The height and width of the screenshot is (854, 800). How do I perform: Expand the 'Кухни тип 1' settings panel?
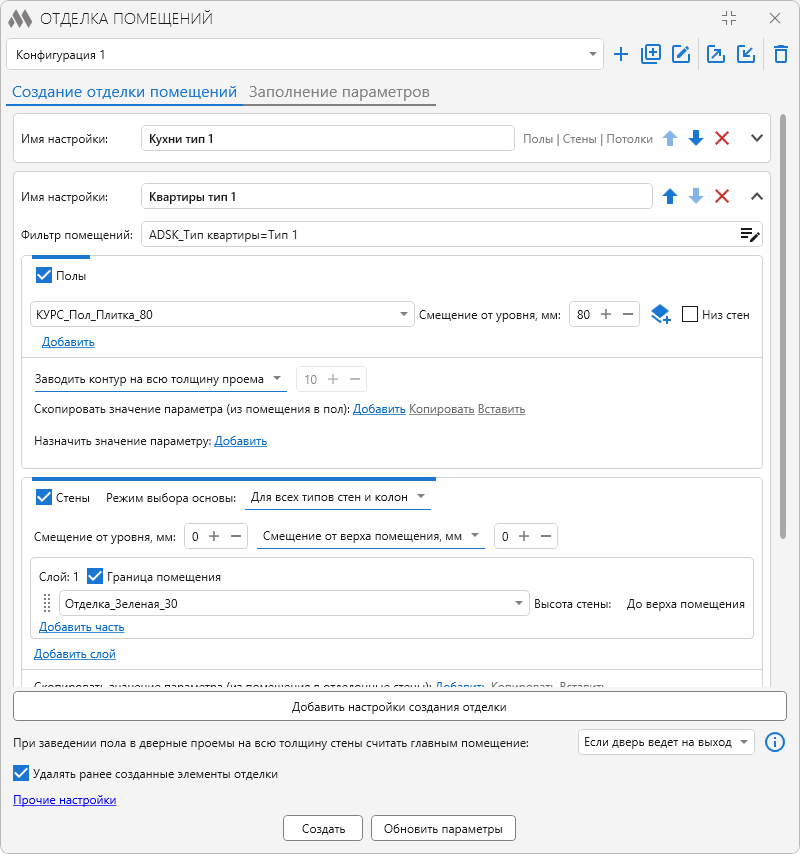[x=757, y=138]
